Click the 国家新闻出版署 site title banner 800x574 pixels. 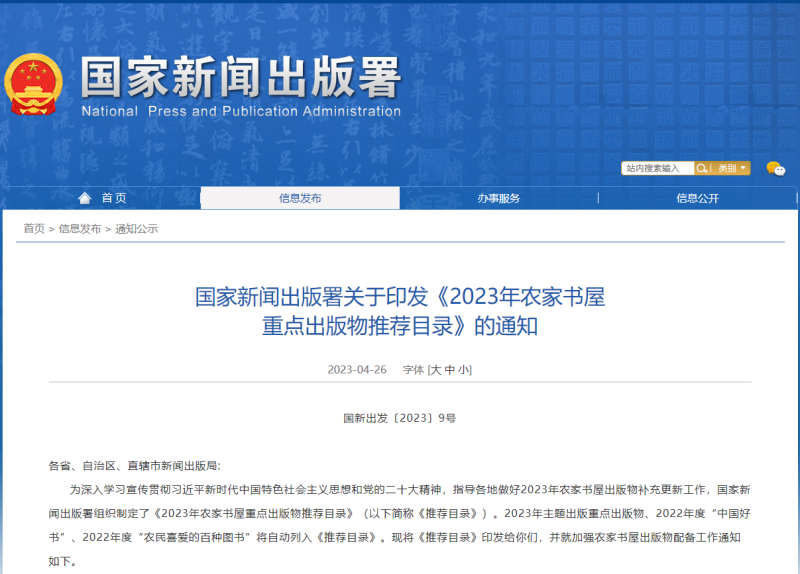[x=240, y=77]
